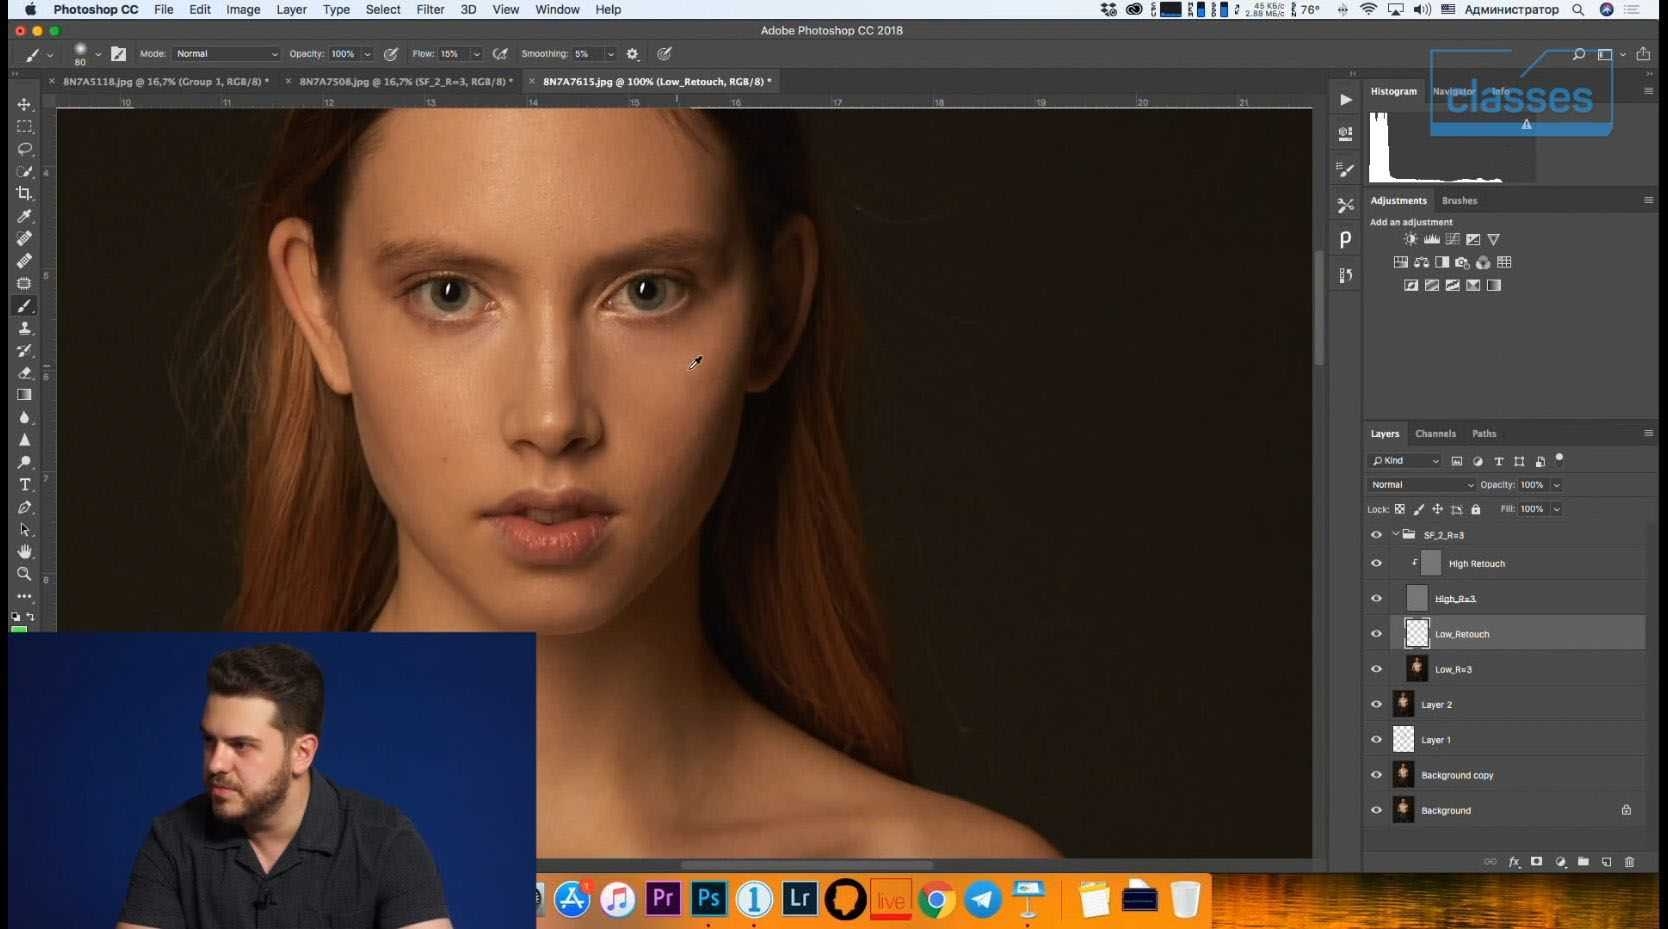Select the Gradient tool
1668x929 pixels.
24,395
